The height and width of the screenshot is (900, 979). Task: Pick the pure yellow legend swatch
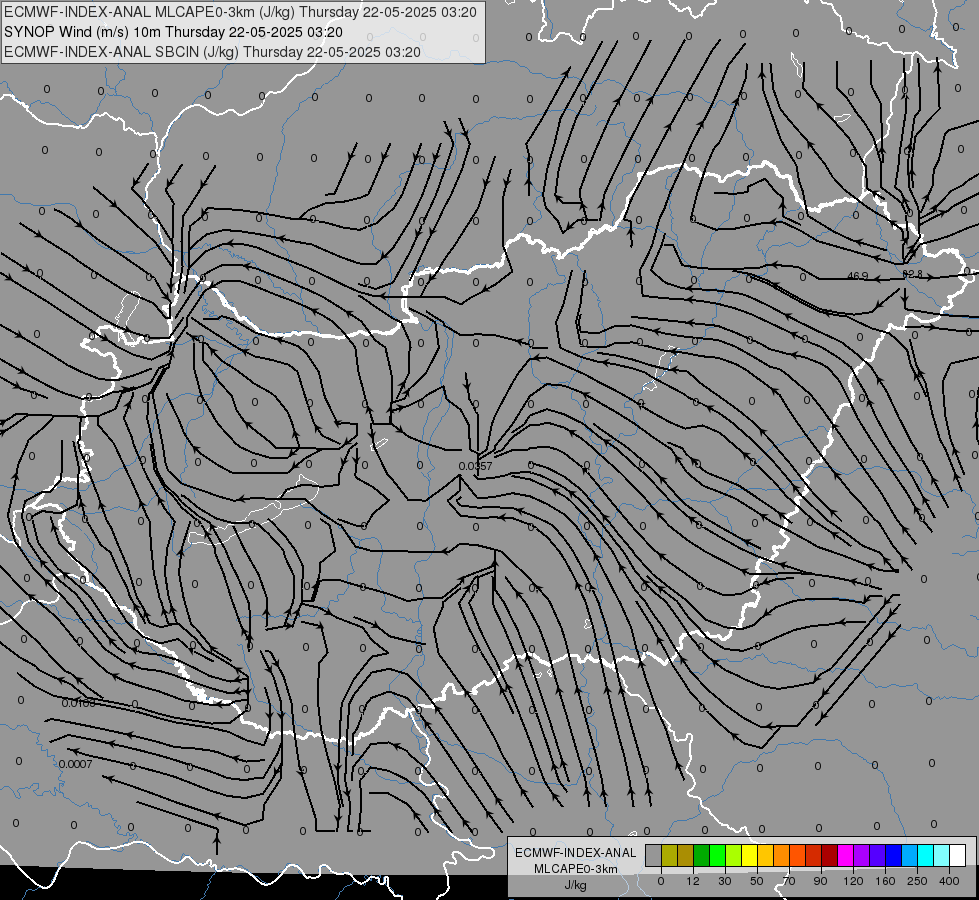(x=750, y=856)
